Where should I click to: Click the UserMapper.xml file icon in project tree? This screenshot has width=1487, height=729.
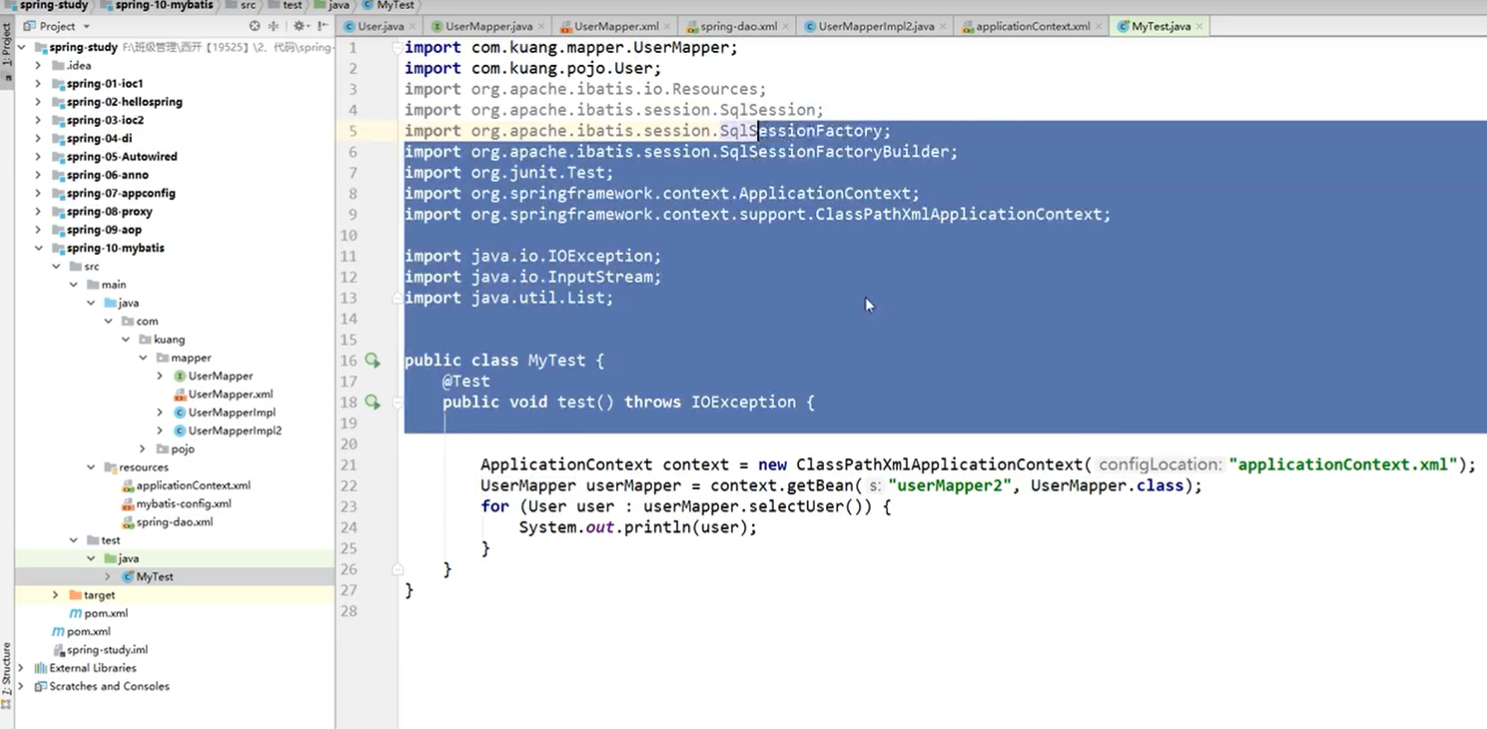[180, 394]
